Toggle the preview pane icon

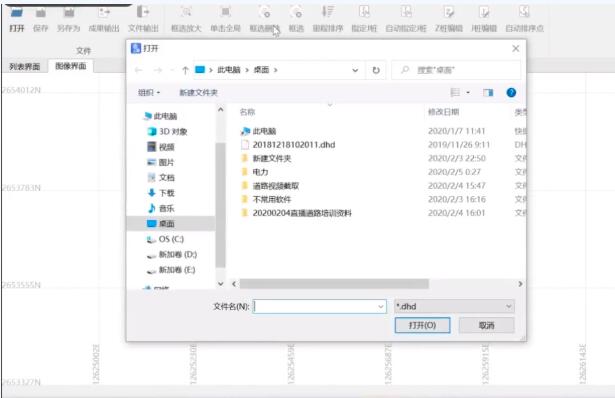pyautogui.click(x=488, y=93)
